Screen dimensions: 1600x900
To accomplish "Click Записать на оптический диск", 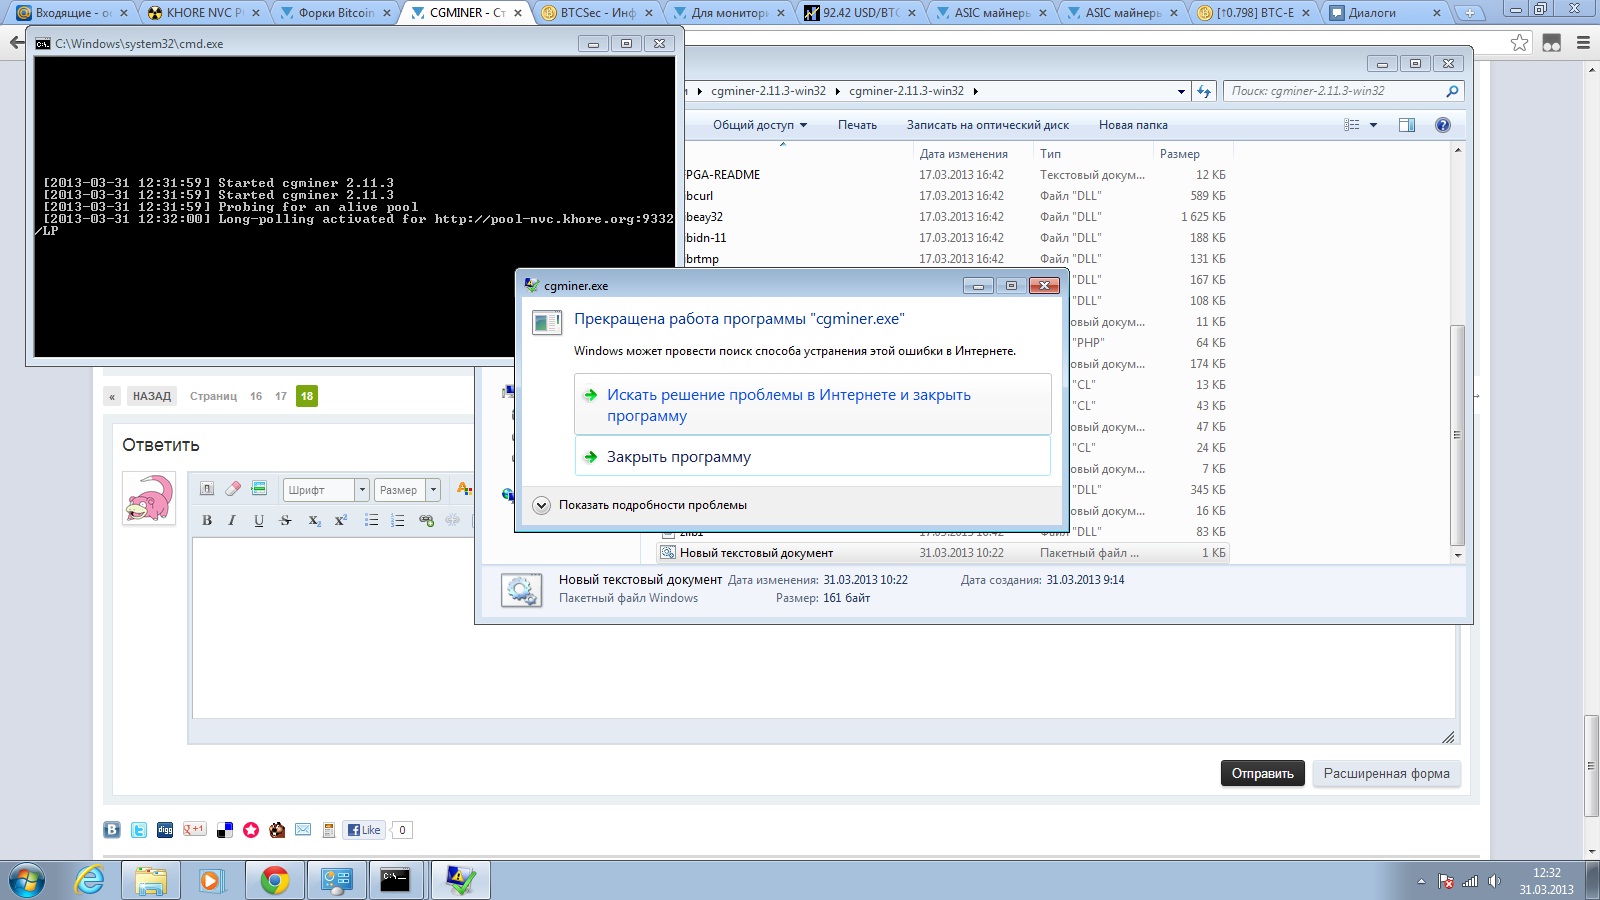I will [x=988, y=125].
